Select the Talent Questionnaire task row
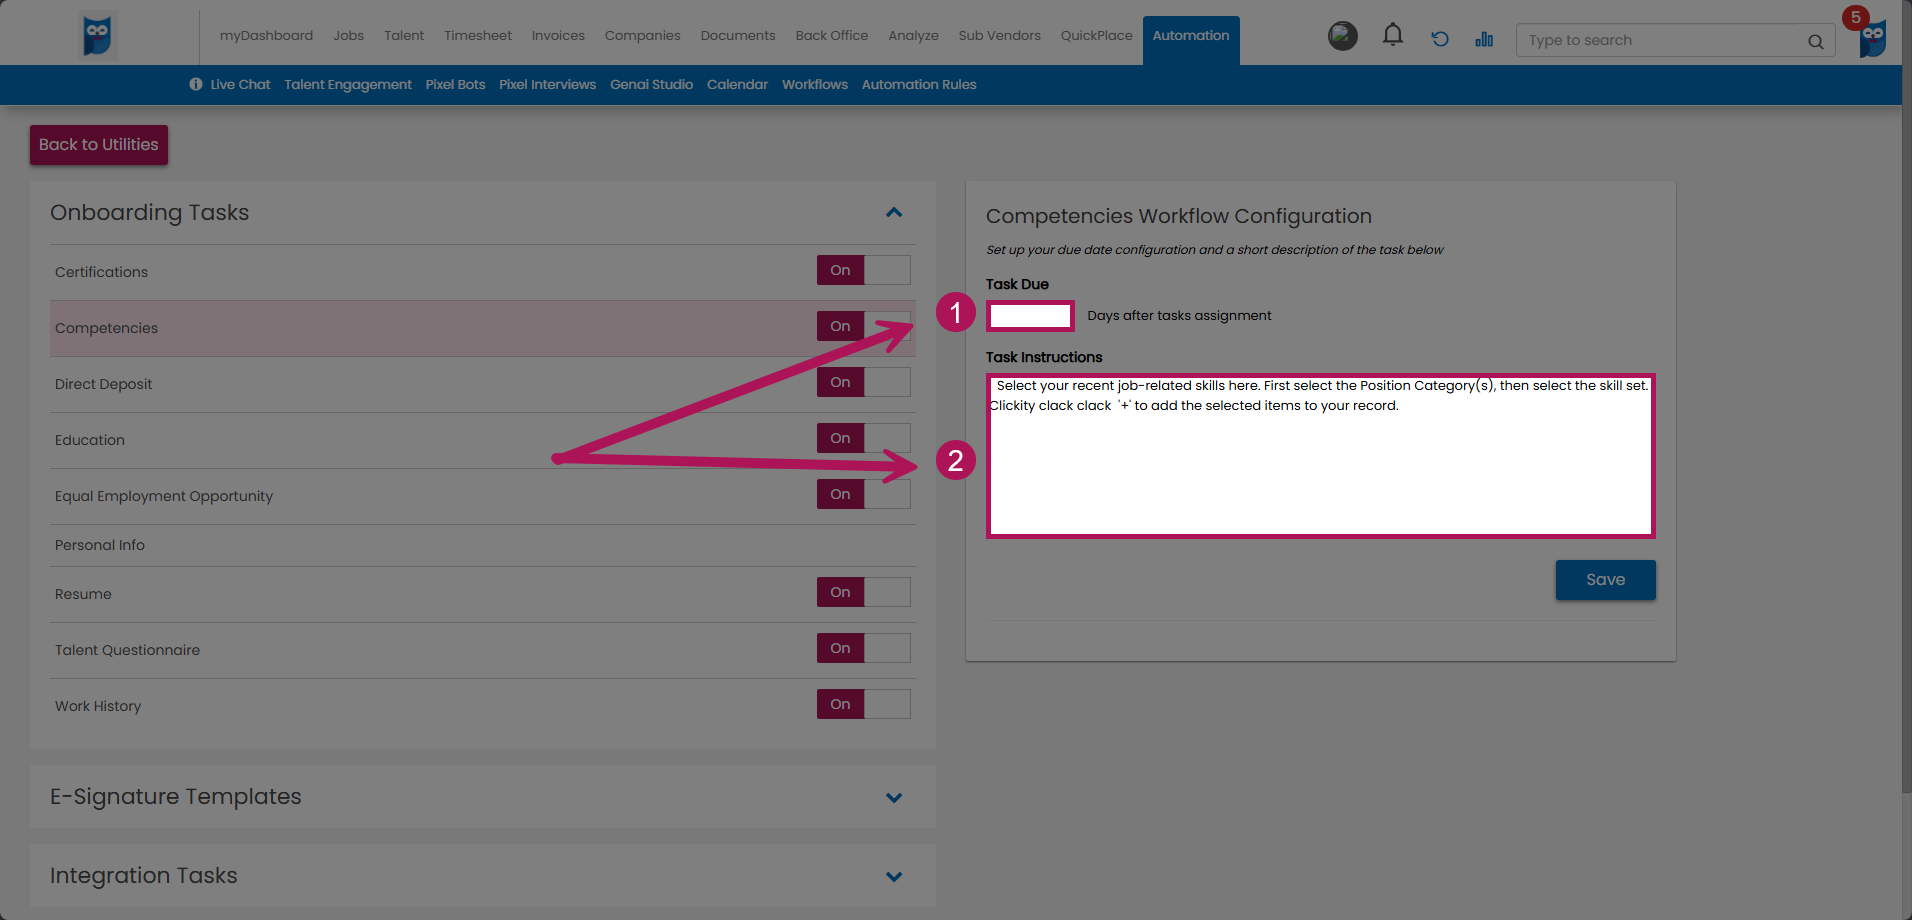1912x920 pixels. tap(482, 650)
